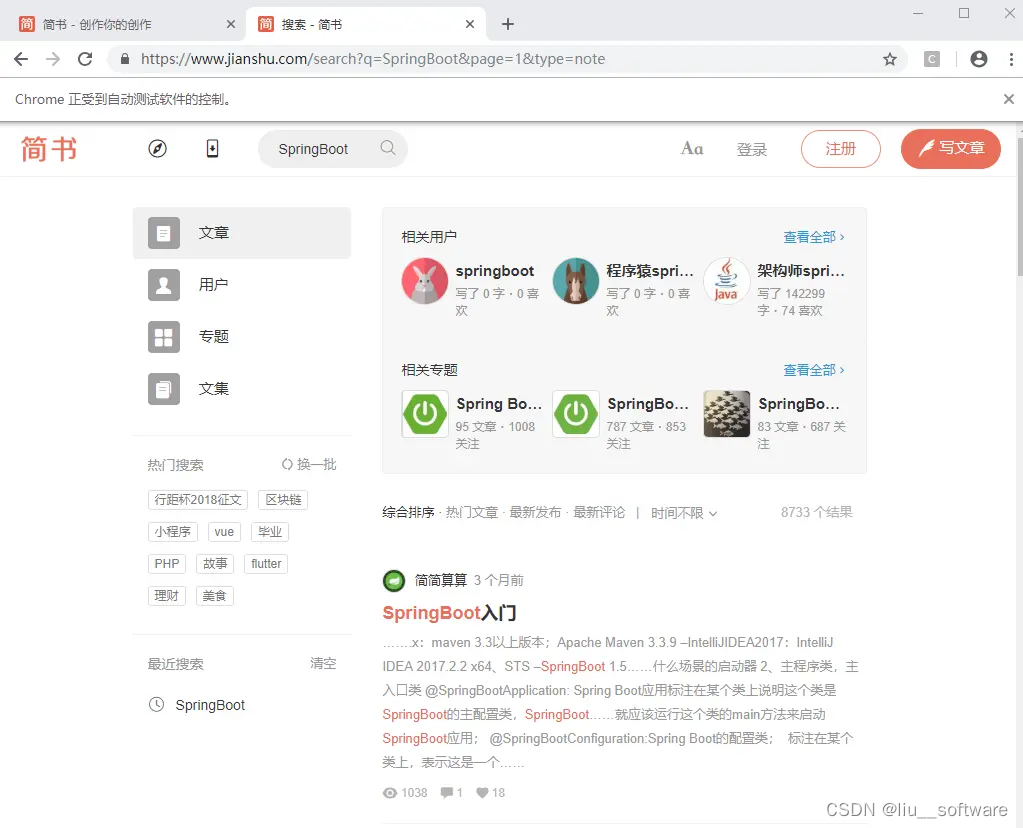The width and height of the screenshot is (1023, 828).
Task: Click the SpringBo... 83 文章 topic image
Action: [726, 414]
